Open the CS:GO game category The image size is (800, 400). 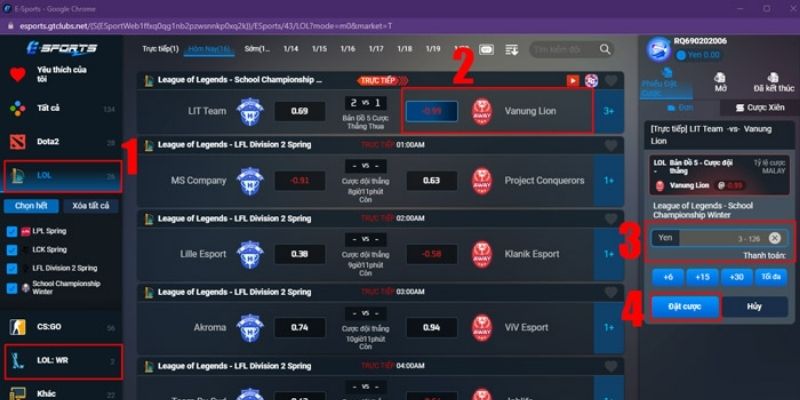(x=61, y=327)
